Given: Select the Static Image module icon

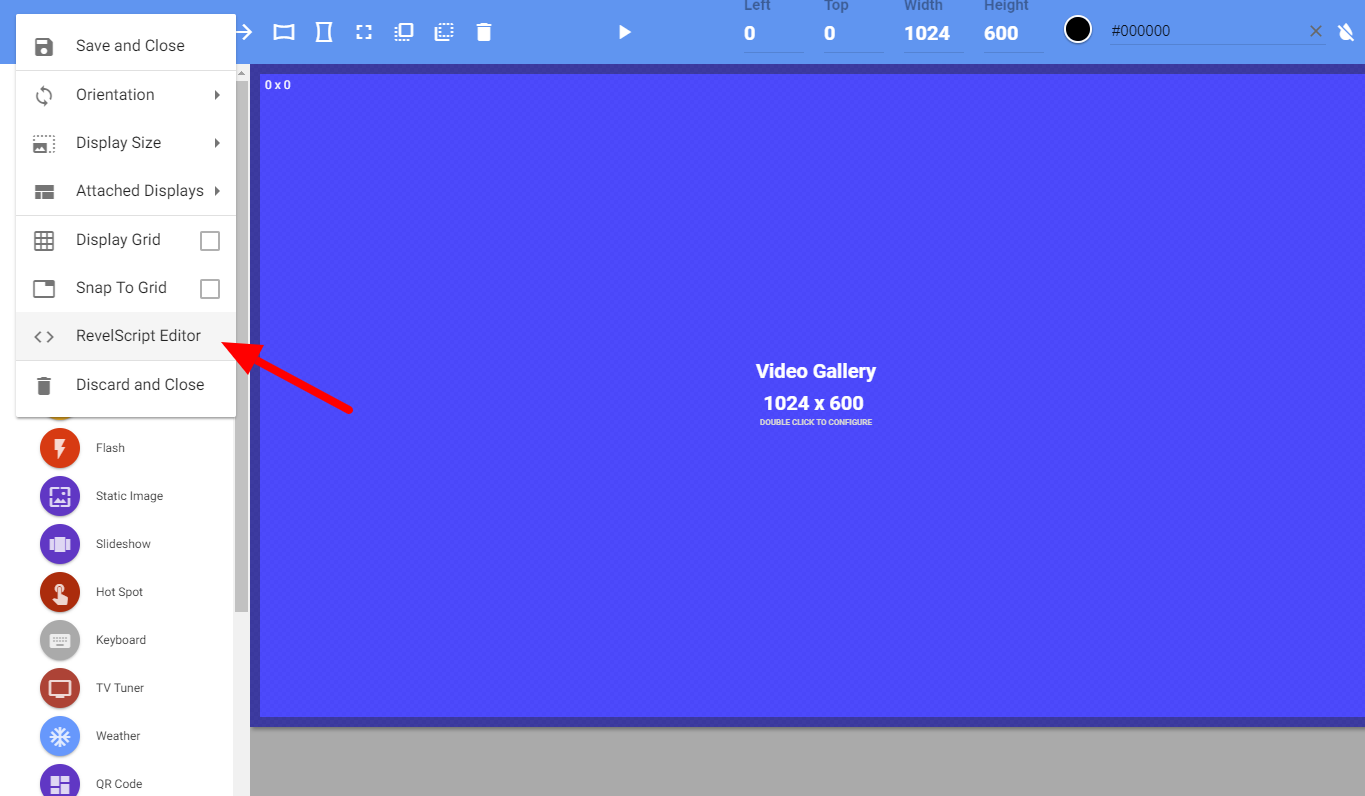Looking at the screenshot, I should coord(60,496).
